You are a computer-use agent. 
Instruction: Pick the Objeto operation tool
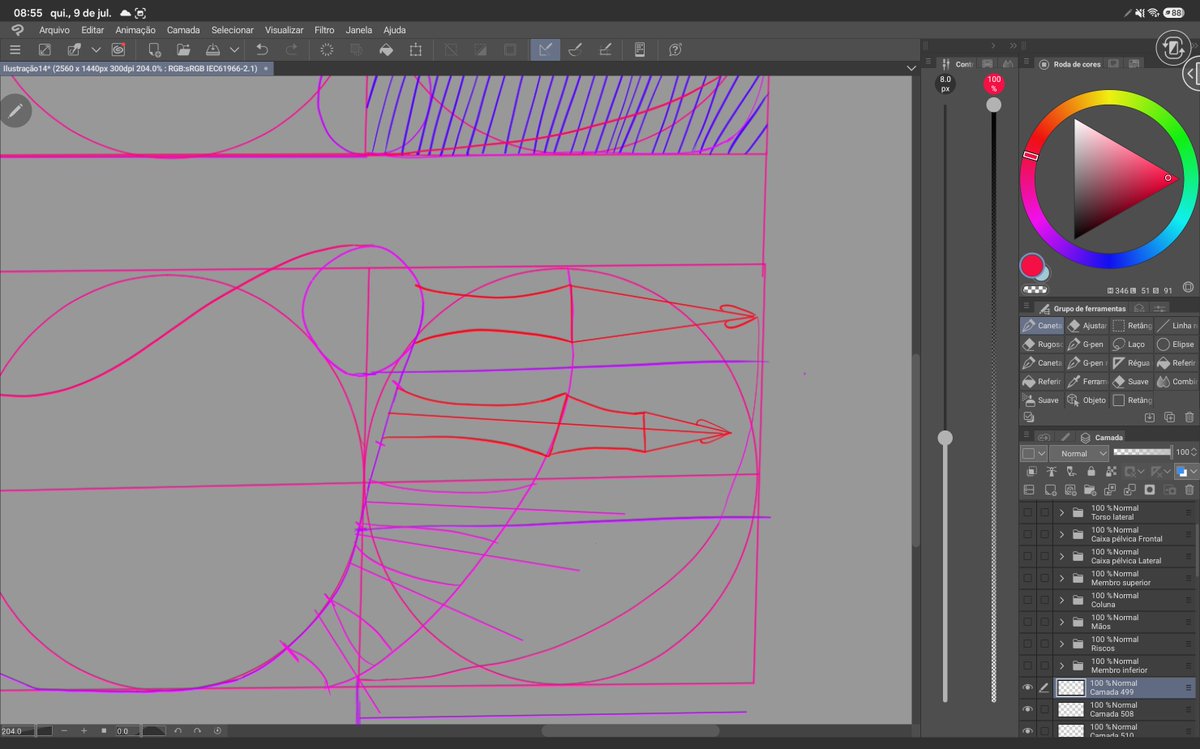point(1087,400)
